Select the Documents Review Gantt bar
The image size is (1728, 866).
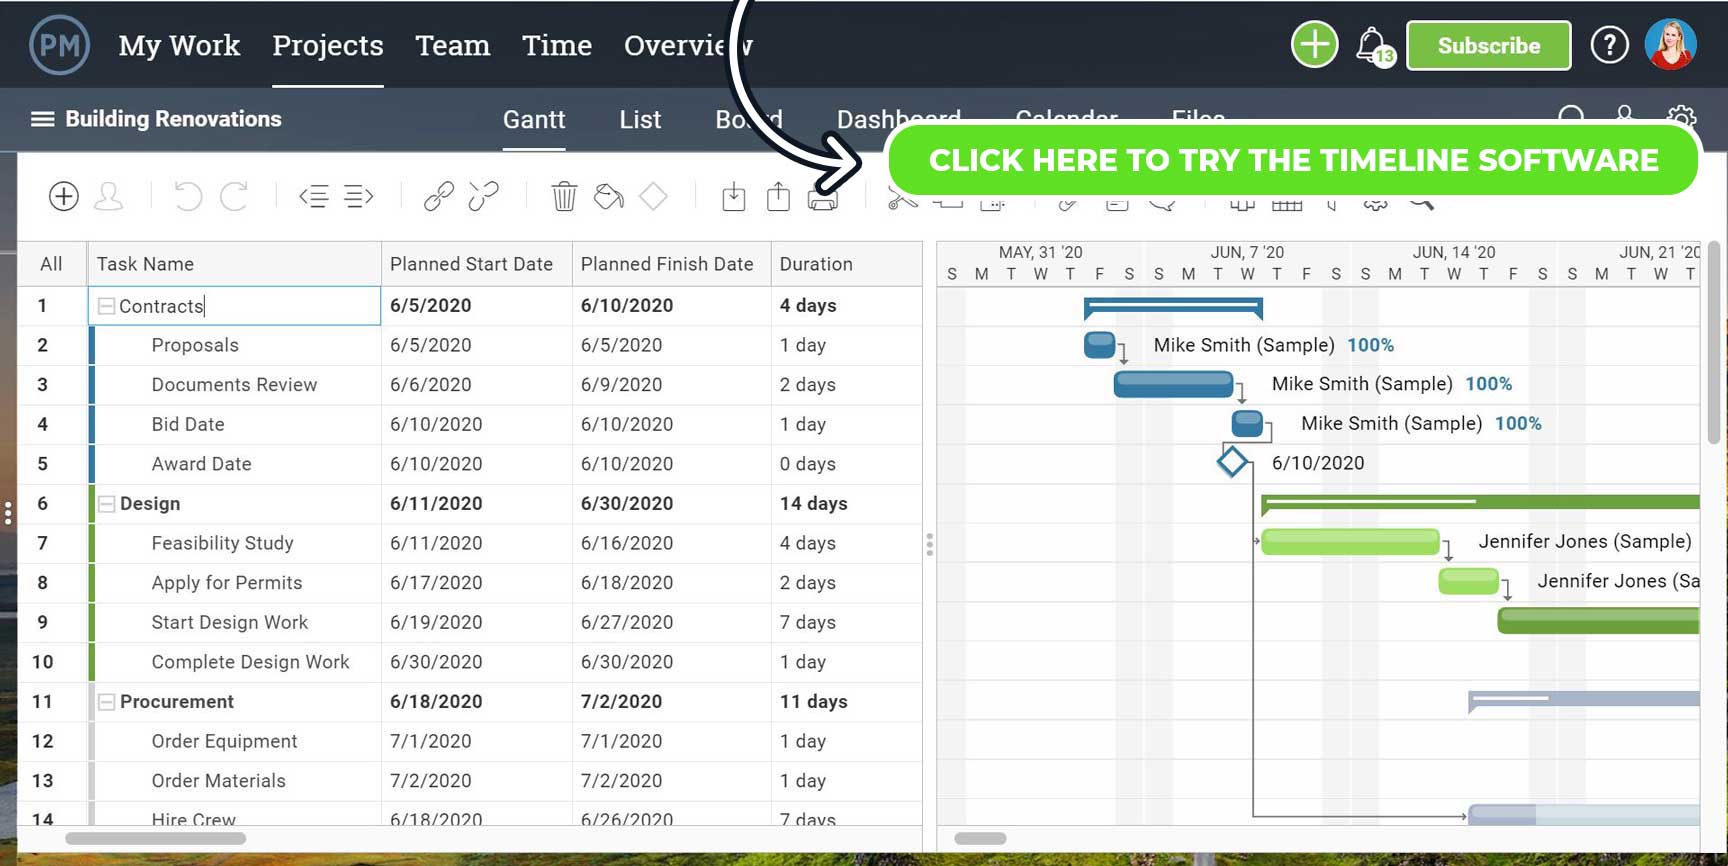pyautogui.click(x=1173, y=384)
